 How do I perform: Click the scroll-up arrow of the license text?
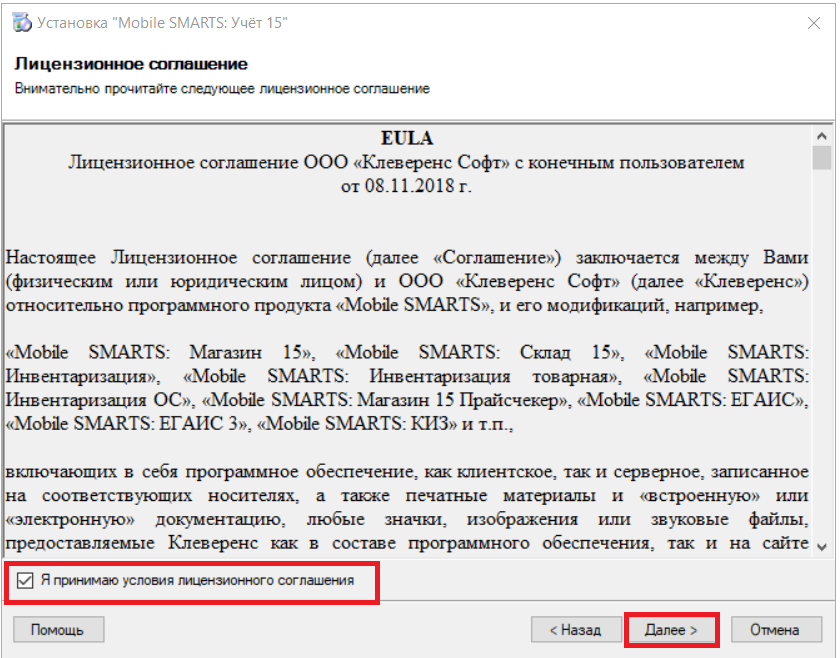click(821, 136)
